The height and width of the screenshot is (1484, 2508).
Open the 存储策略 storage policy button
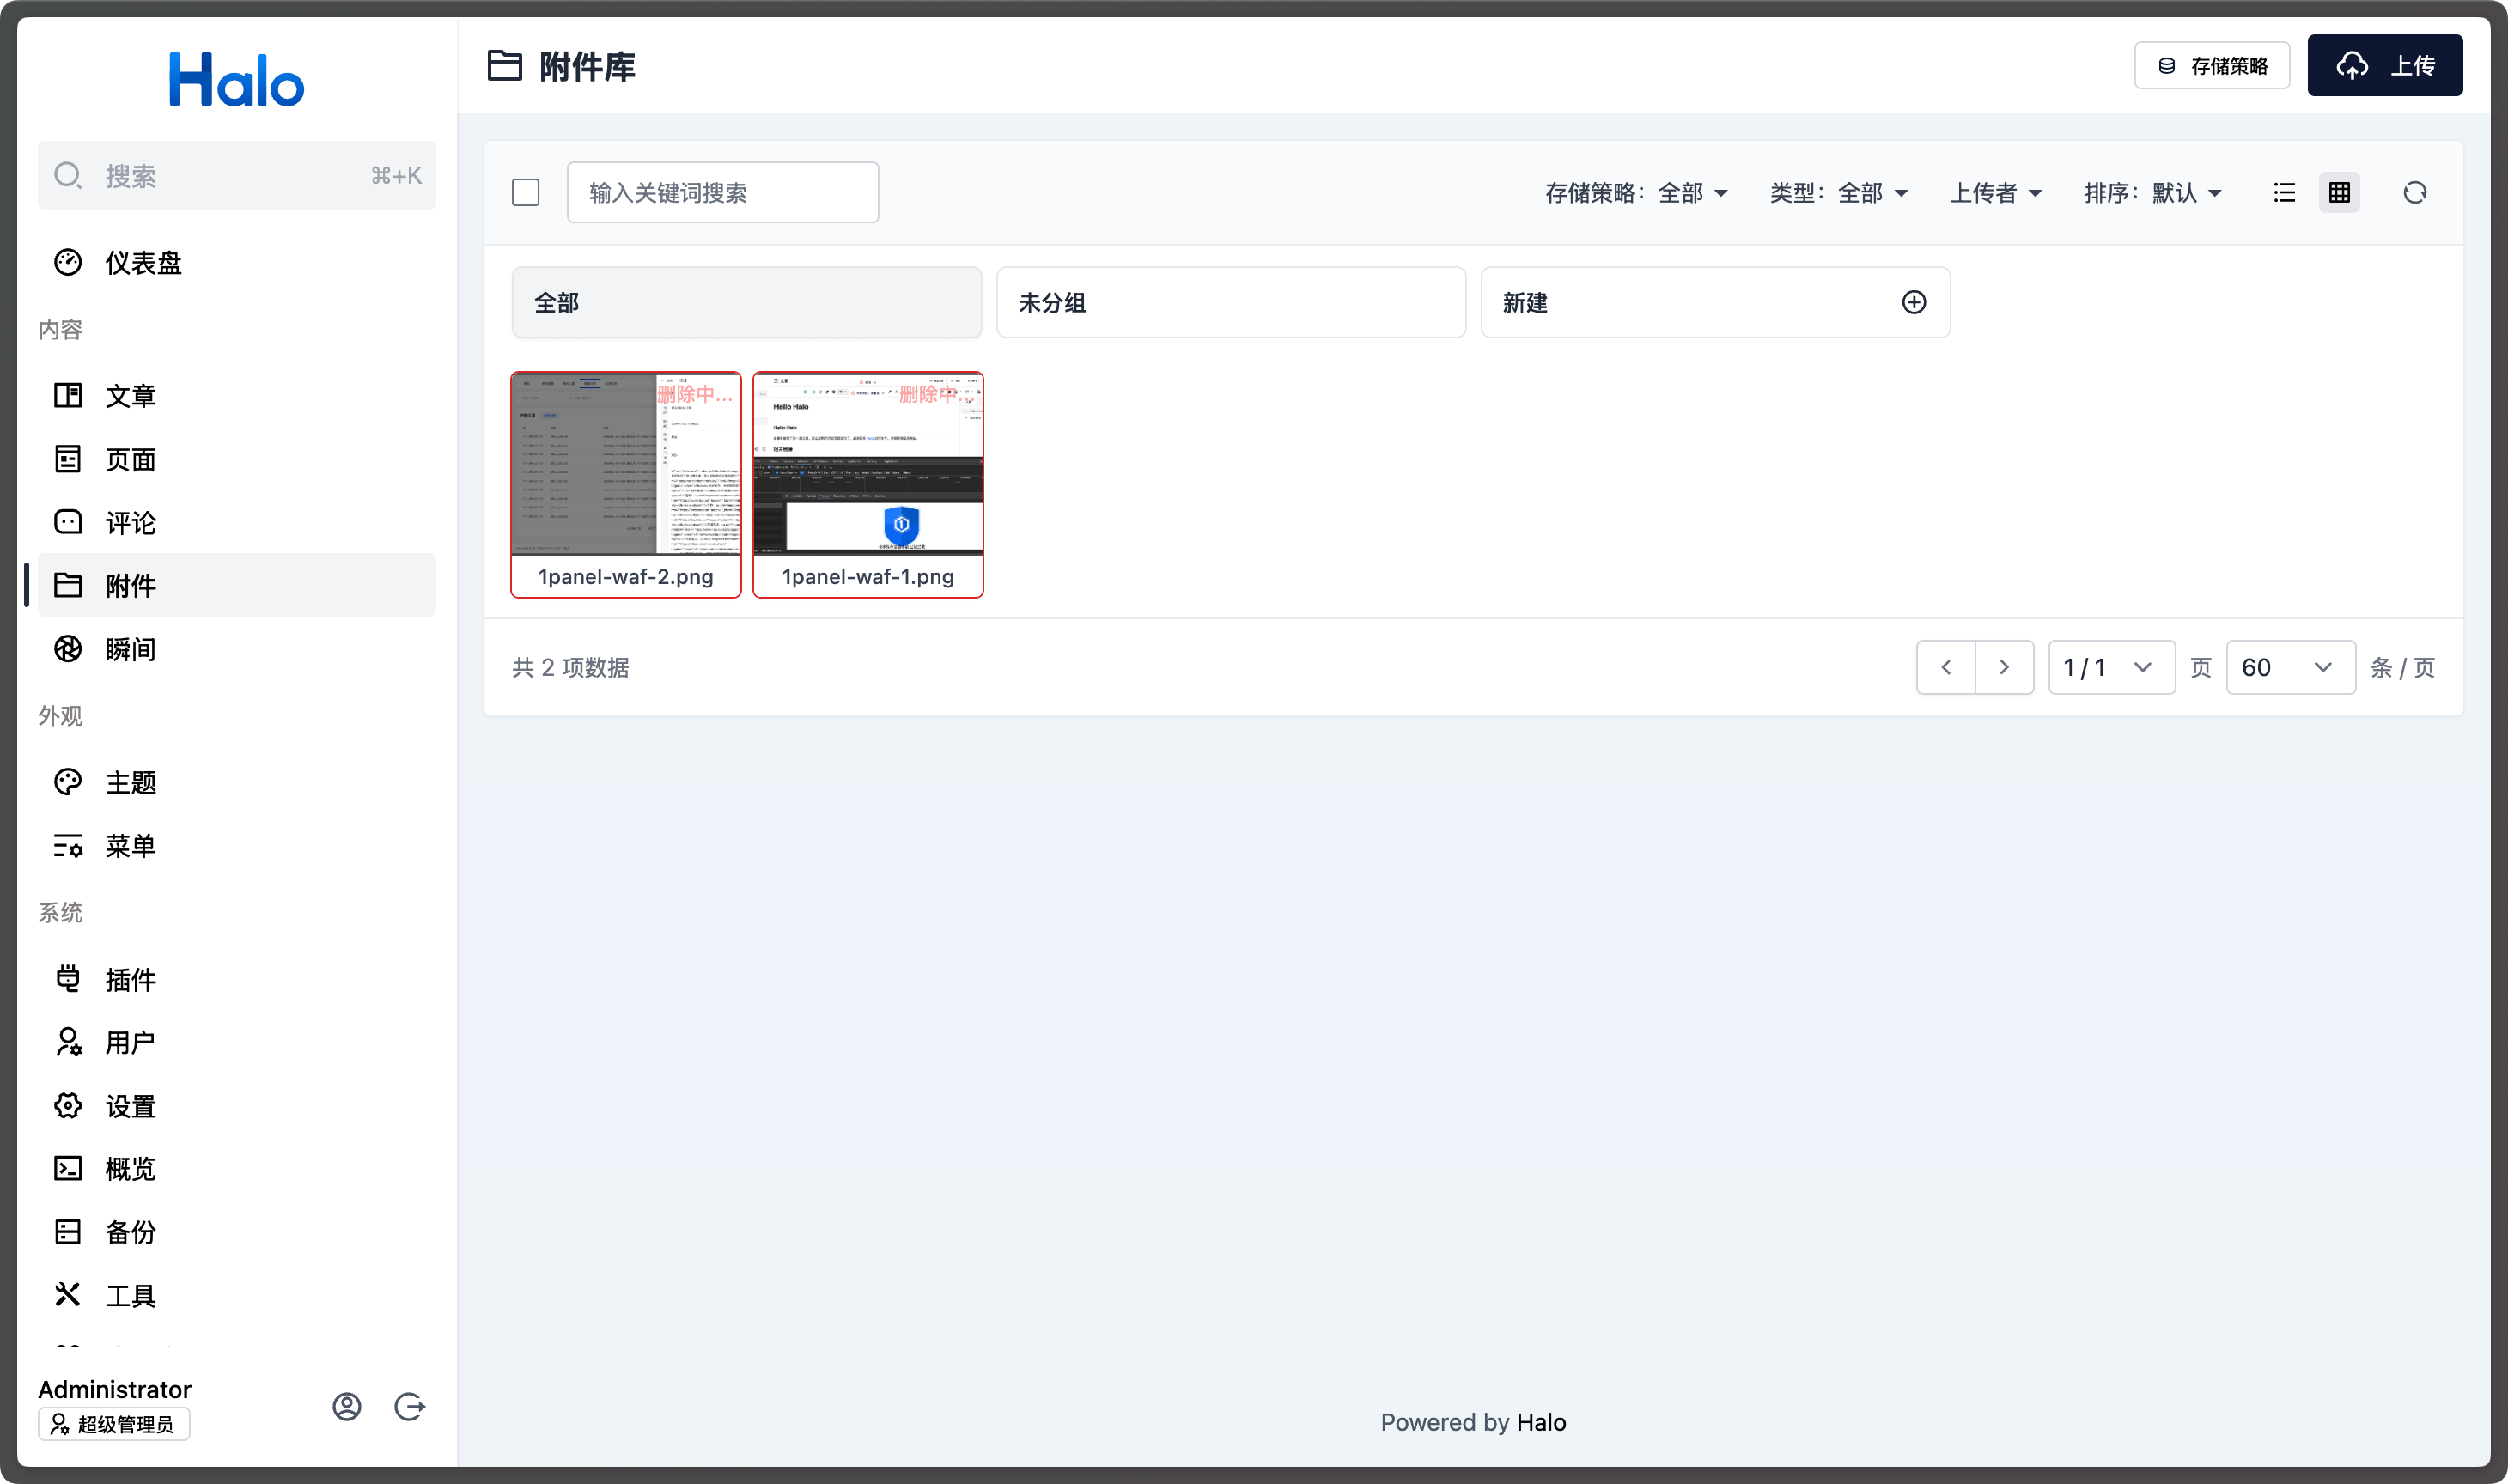(2212, 65)
